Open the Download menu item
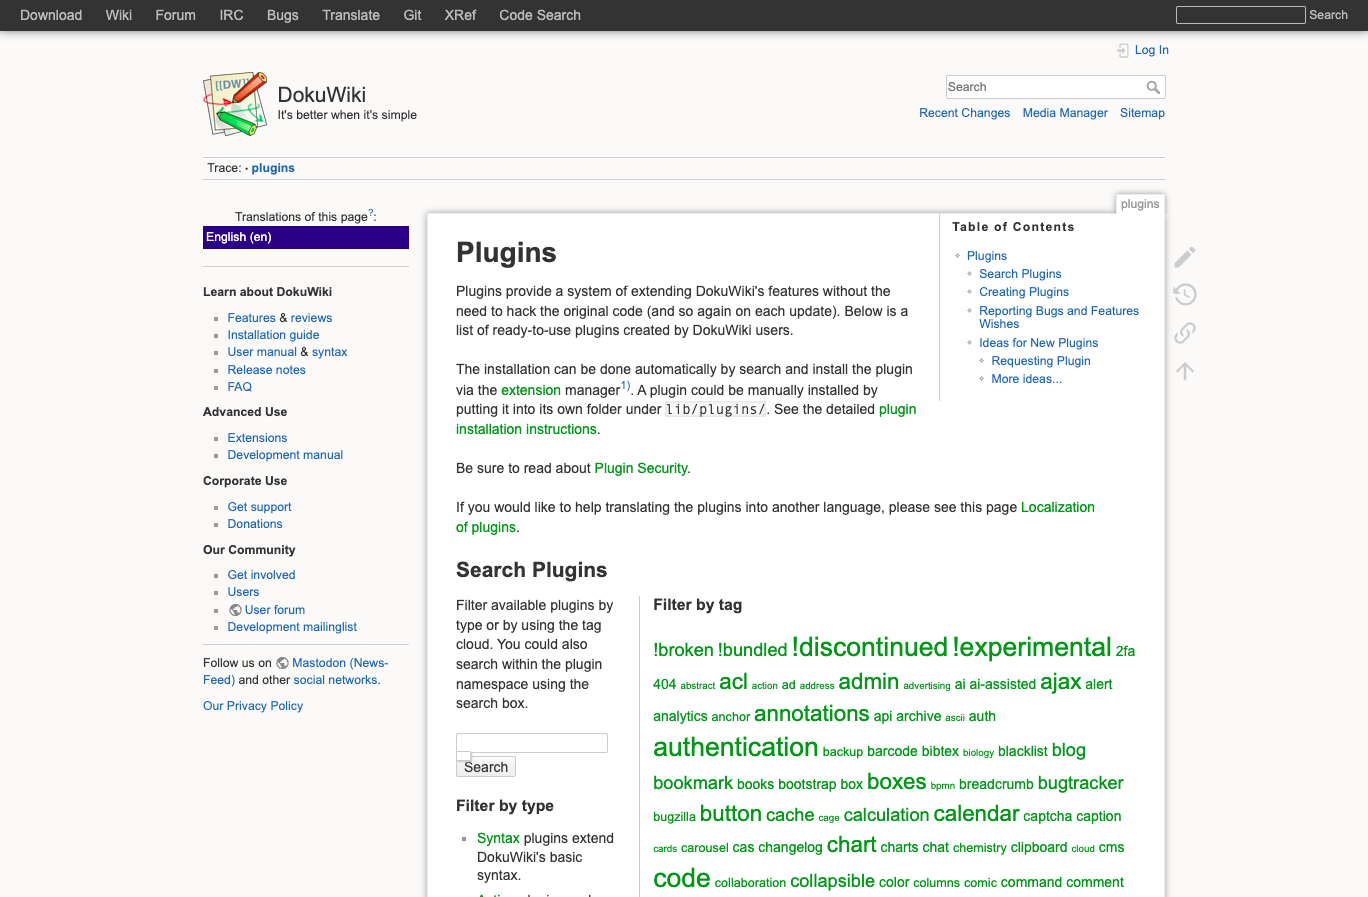This screenshot has width=1368, height=897. point(51,15)
